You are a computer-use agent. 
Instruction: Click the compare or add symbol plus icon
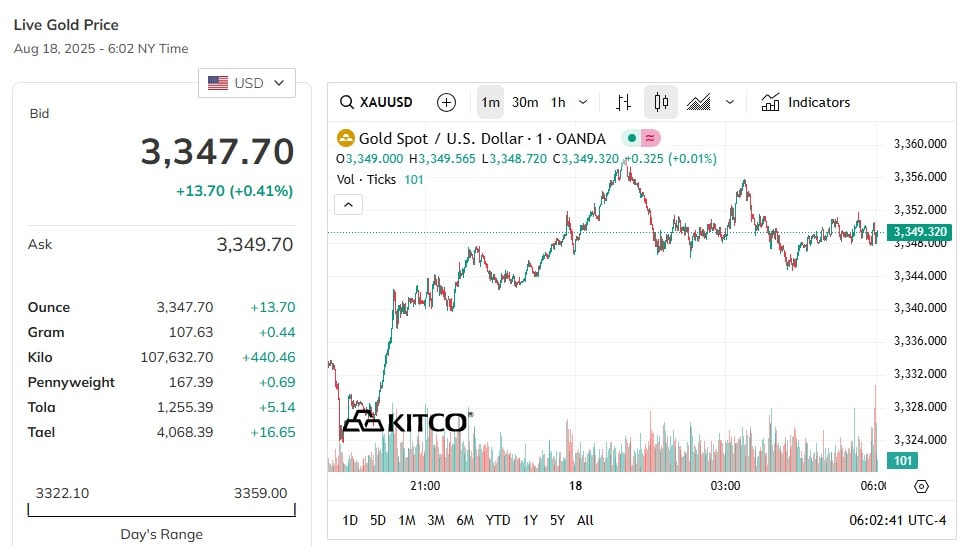click(446, 103)
